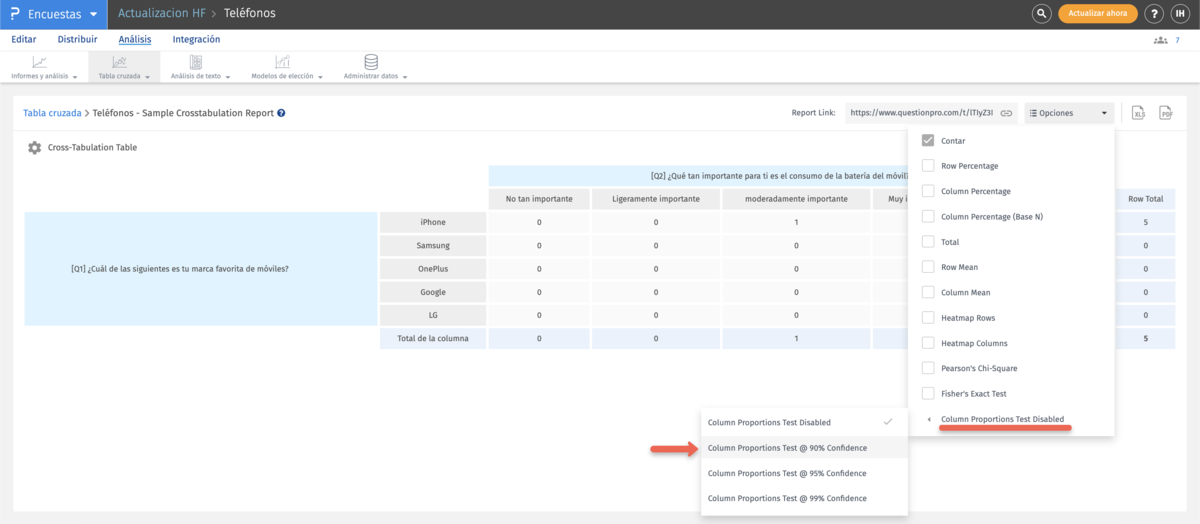This screenshot has width=1200, height=524.
Task: Open Administrar datos database icon
Action: 371,62
